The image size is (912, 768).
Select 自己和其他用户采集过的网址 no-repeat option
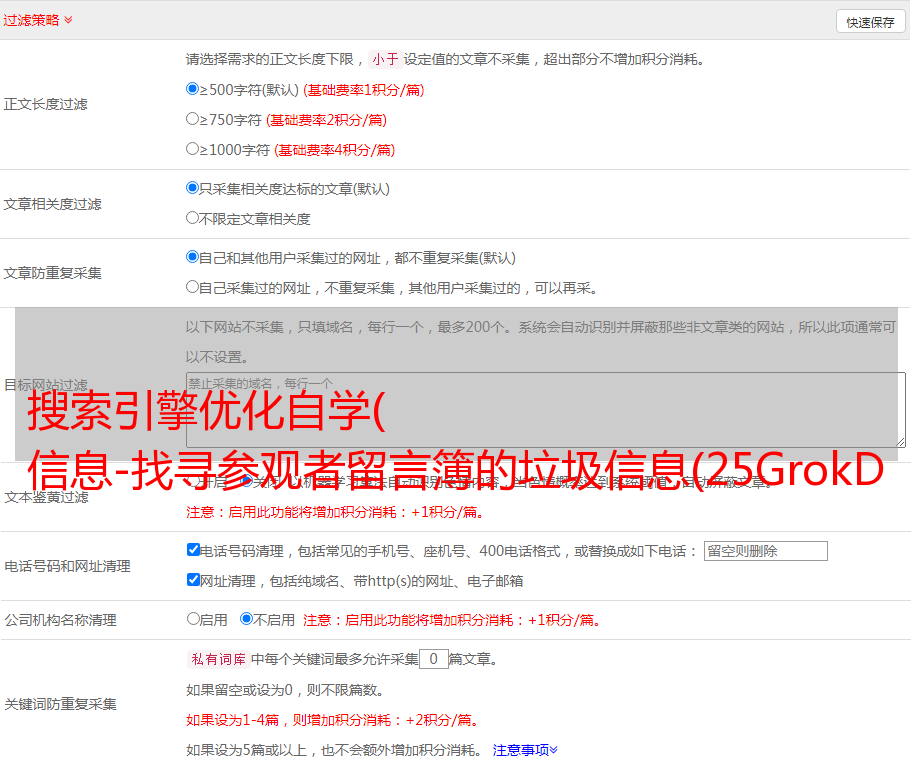tap(193, 257)
